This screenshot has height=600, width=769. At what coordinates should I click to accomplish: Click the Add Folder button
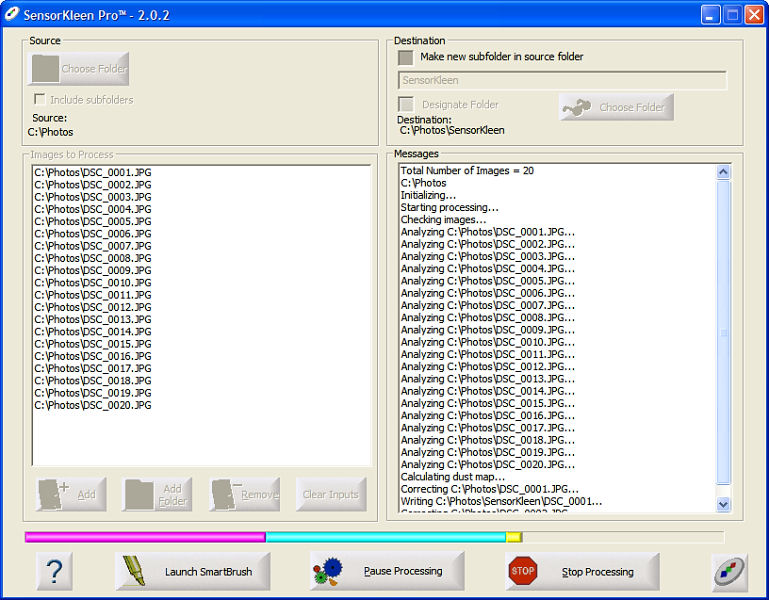pyautogui.click(x=157, y=494)
